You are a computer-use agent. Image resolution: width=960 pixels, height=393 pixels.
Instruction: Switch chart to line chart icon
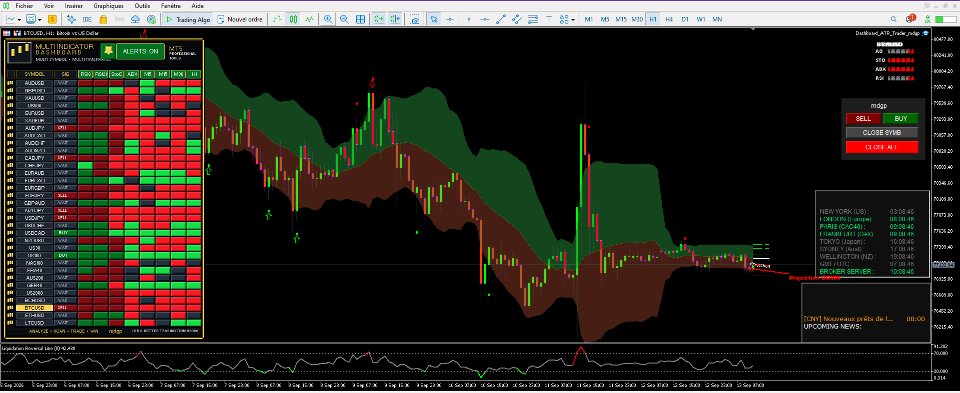(309, 20)
